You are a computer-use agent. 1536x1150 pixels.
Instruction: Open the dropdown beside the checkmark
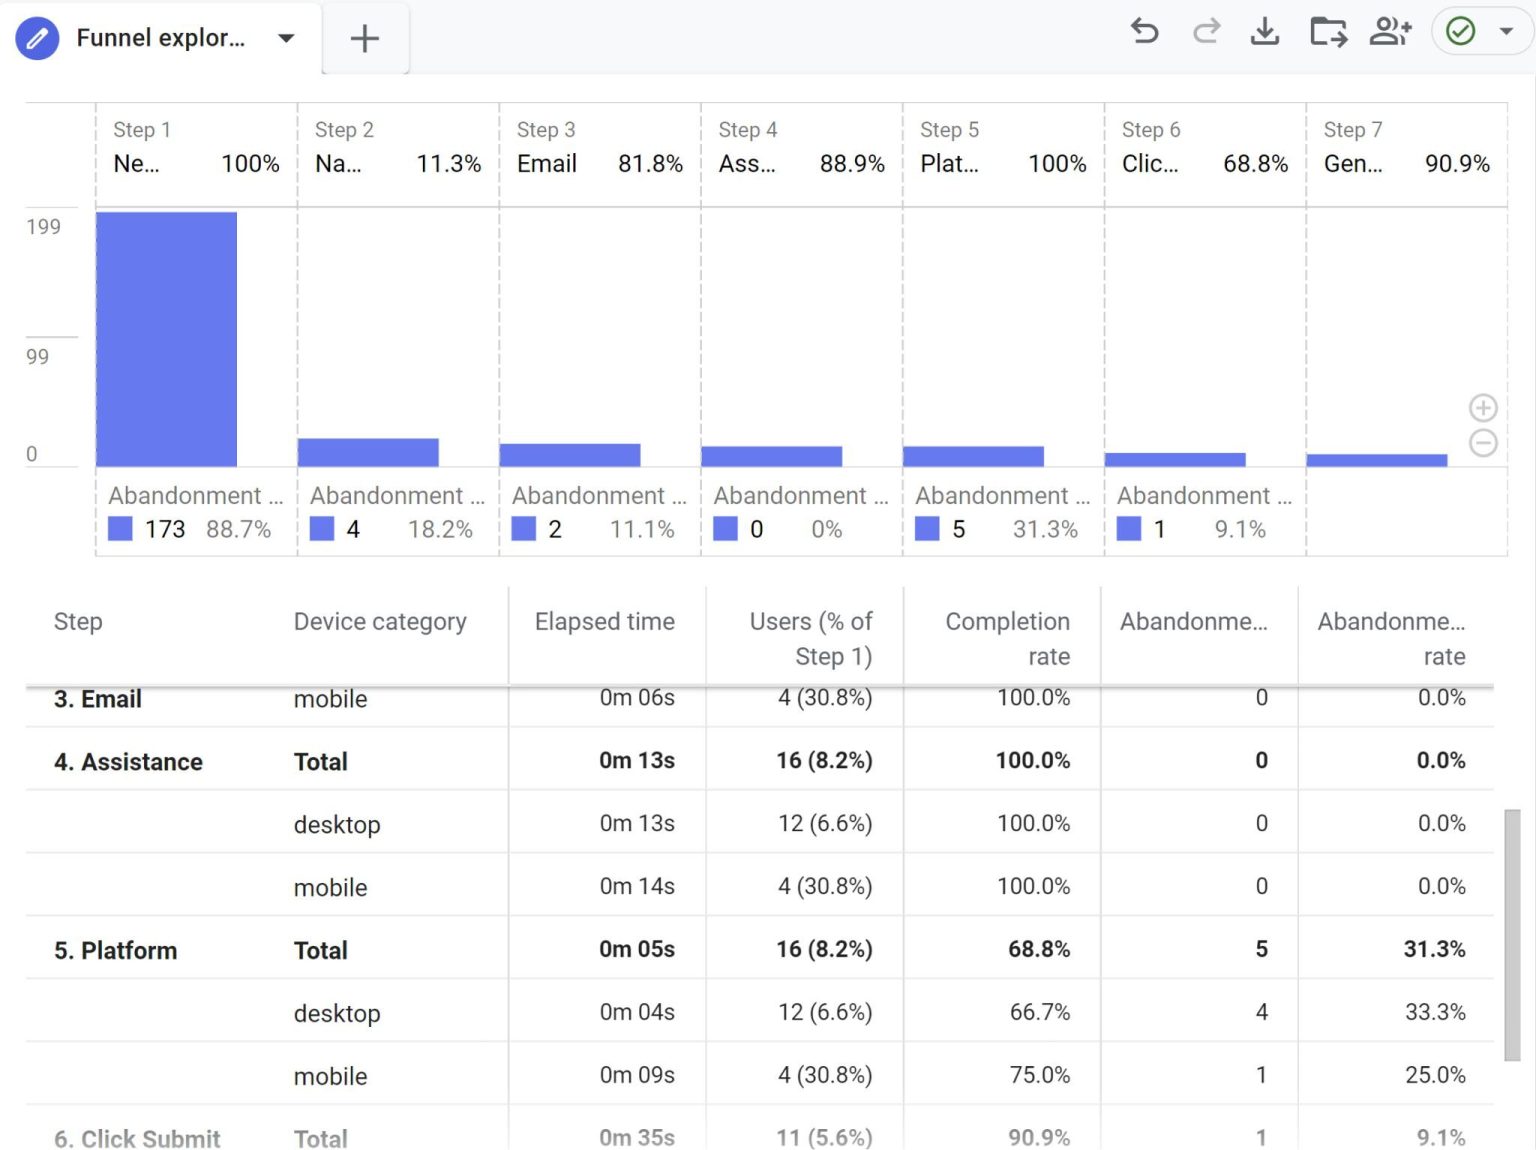[x=1506, y=32]
